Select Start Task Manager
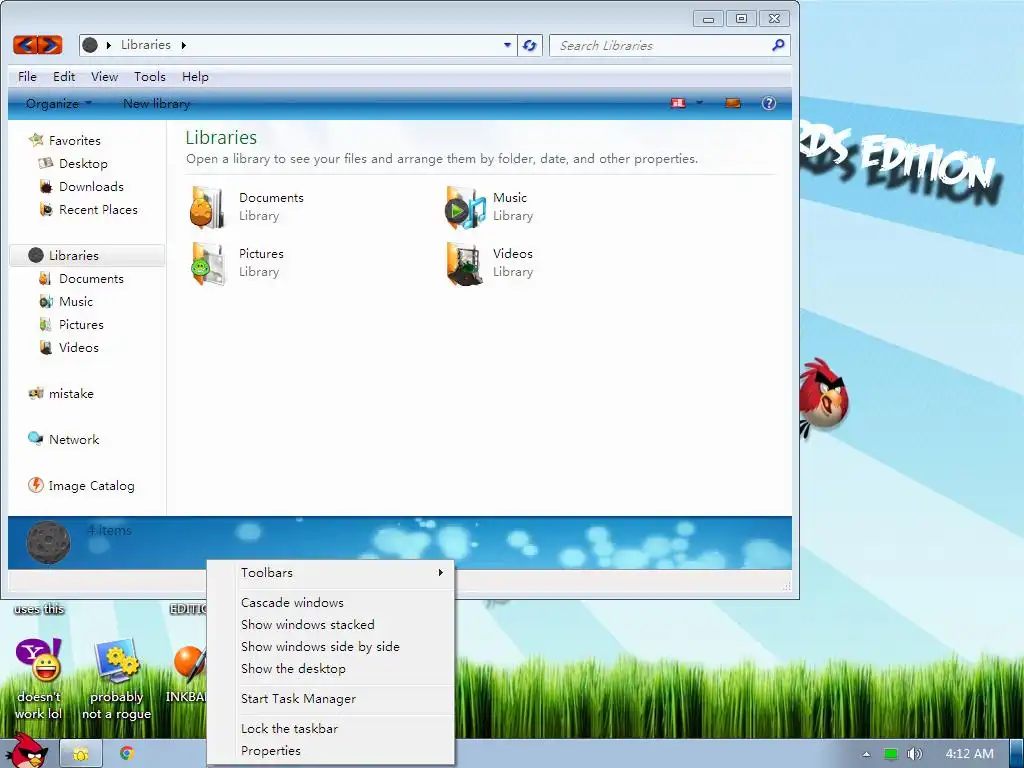Viewport: 1024px width, 768px height. (331, 699)
